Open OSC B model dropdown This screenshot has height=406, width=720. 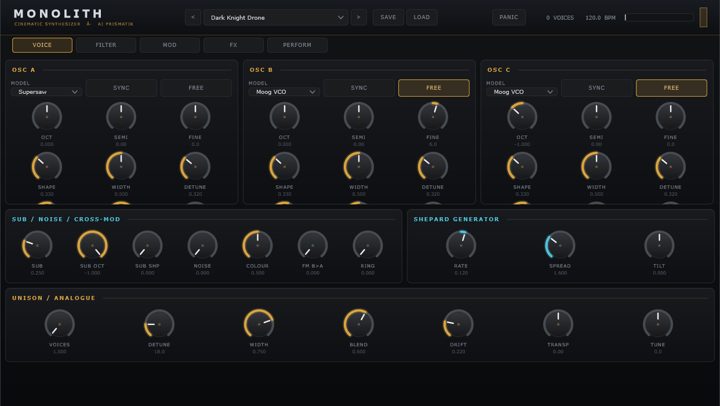click(x=284, y=92)
